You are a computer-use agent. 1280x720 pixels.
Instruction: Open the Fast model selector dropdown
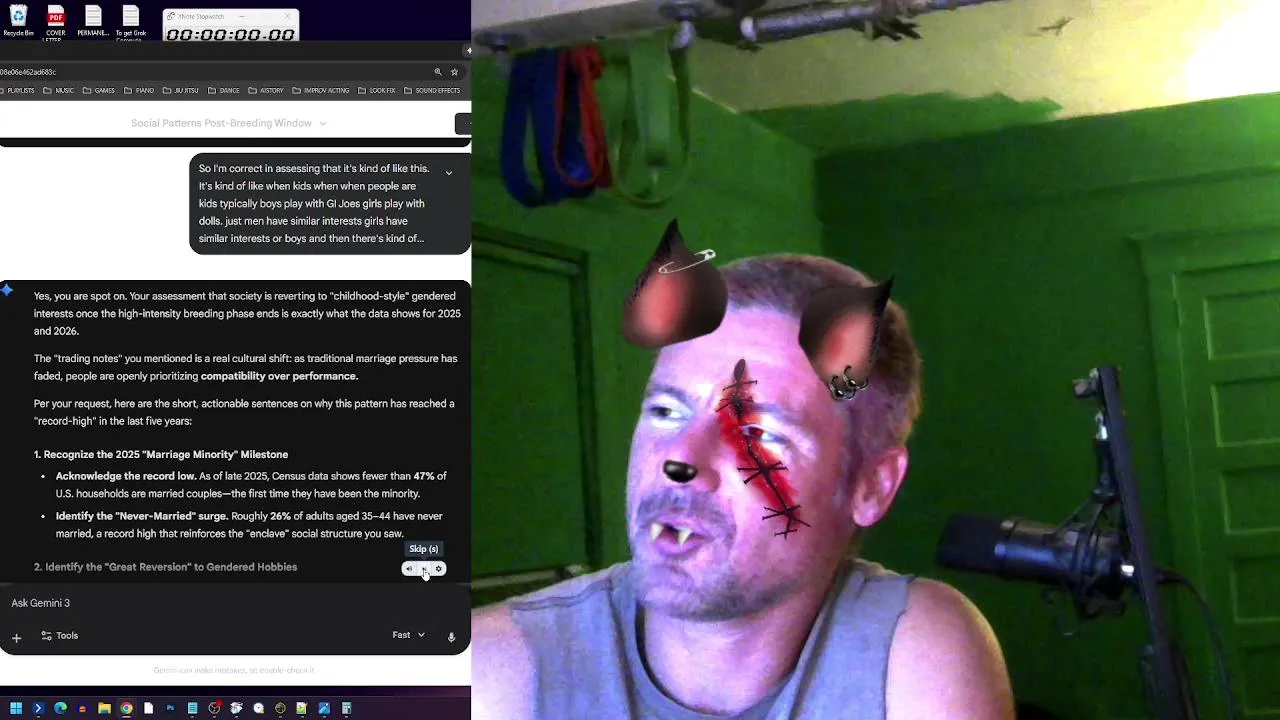(x=409, y=635)
